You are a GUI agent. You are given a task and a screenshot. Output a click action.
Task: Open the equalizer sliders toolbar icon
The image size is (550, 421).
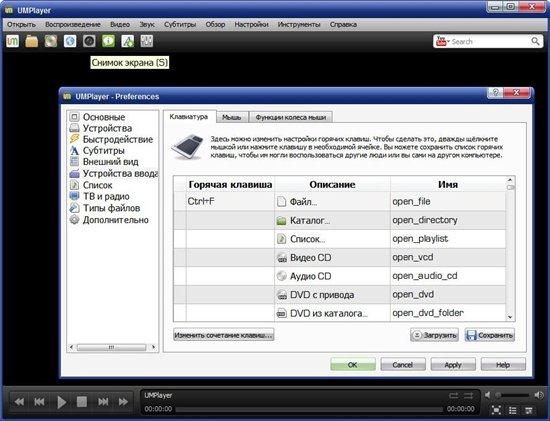point(147,41)
